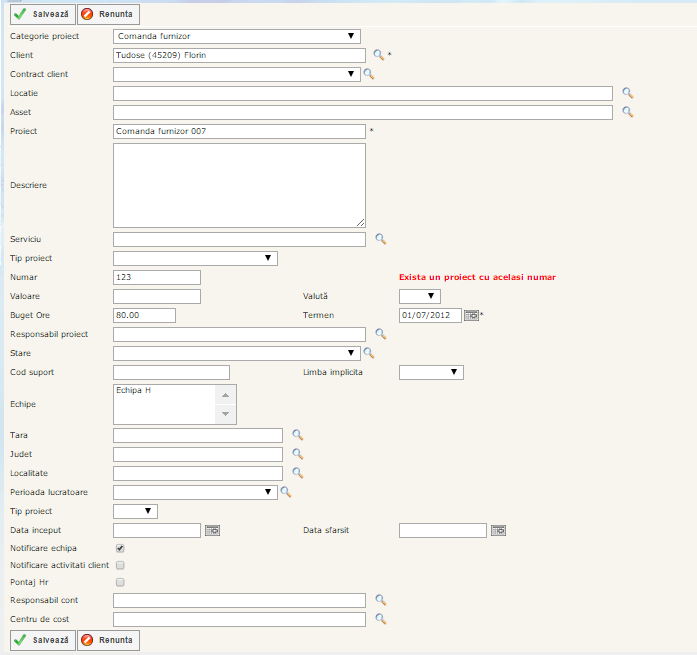Expand the Valută dropdown

click(x=419, y=296)
